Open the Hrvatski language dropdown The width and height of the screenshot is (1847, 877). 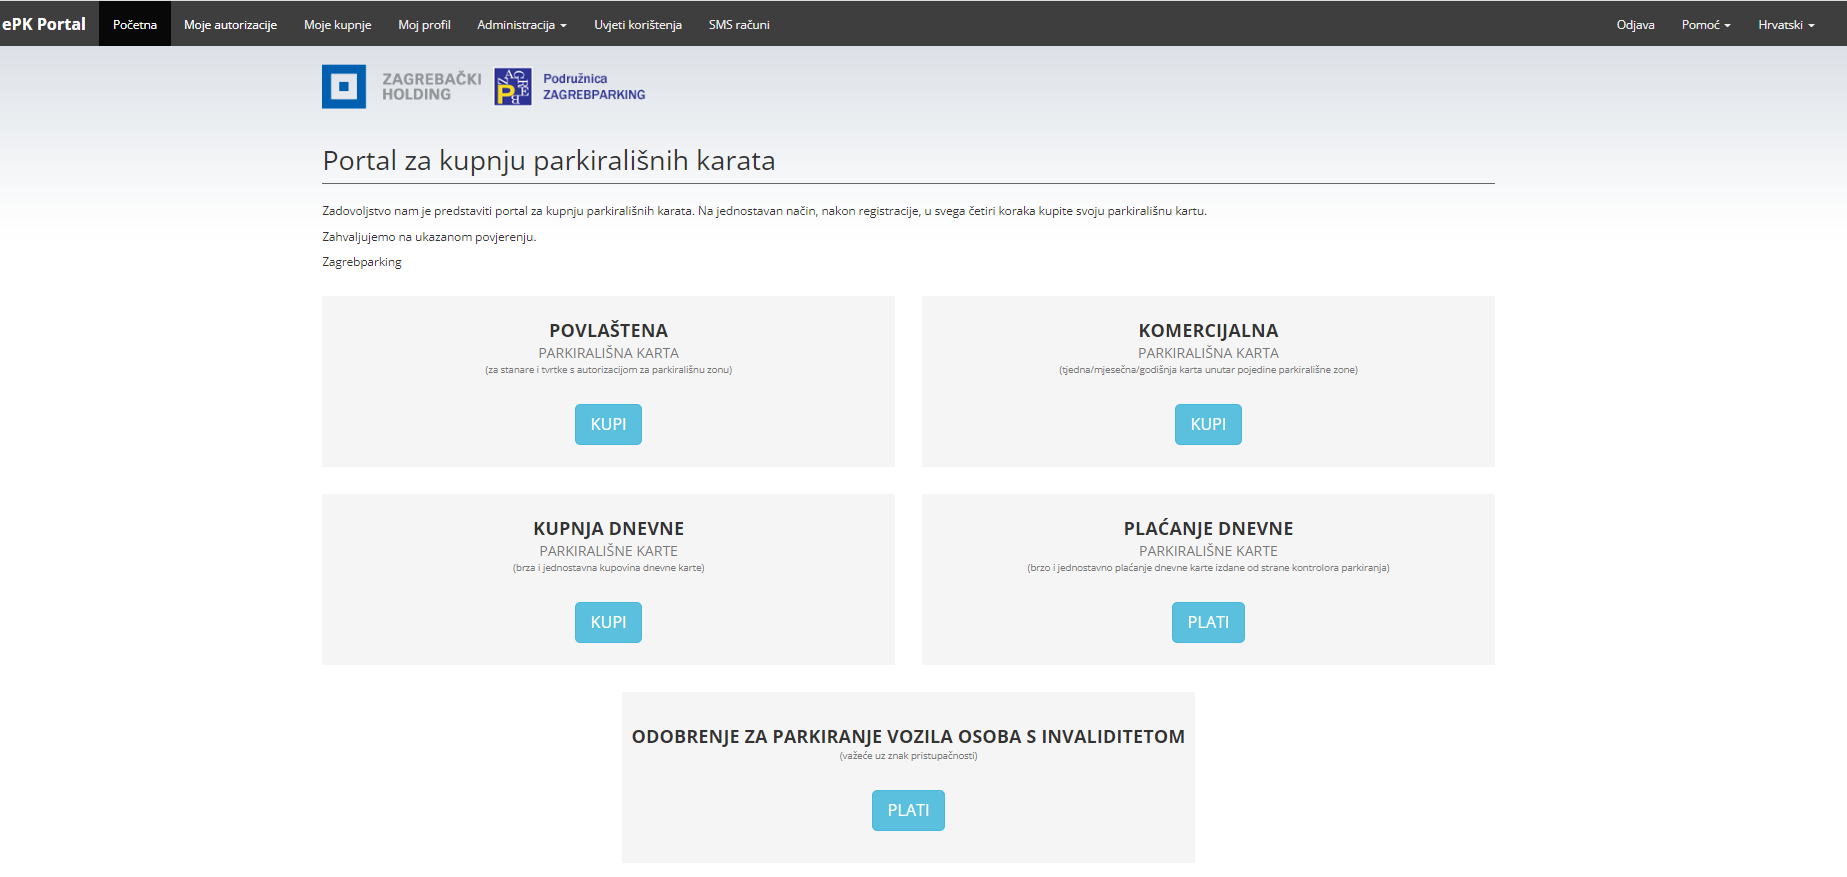[1786, 24]
